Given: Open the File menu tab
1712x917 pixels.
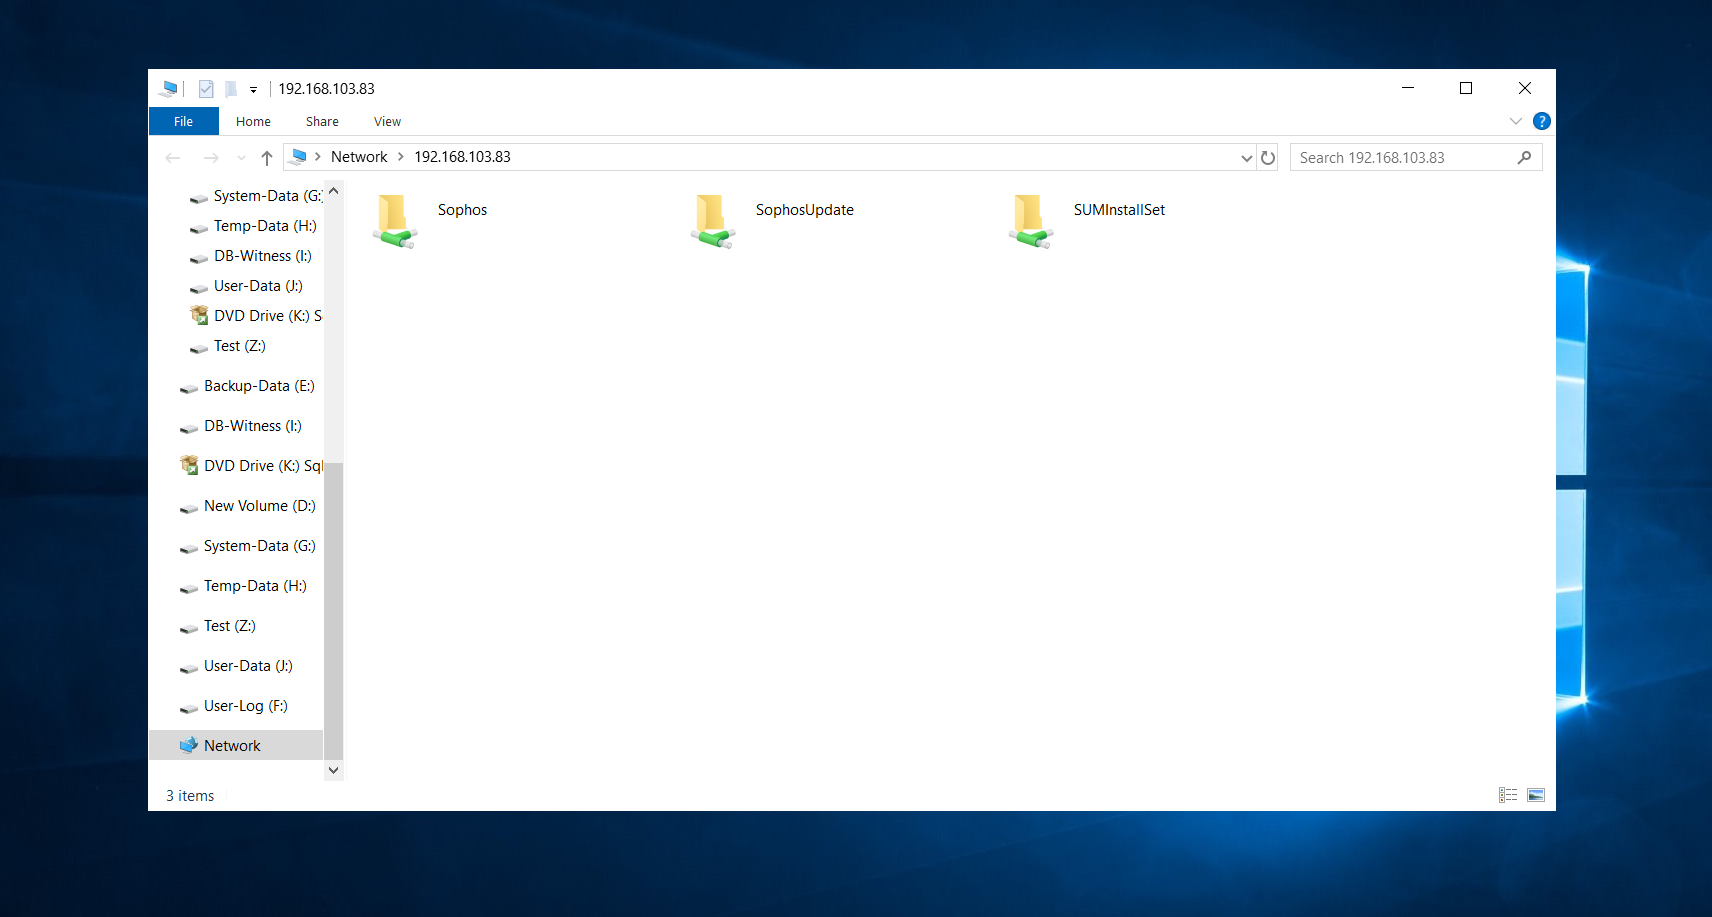Looking at the screenshot, I should 184,121.
